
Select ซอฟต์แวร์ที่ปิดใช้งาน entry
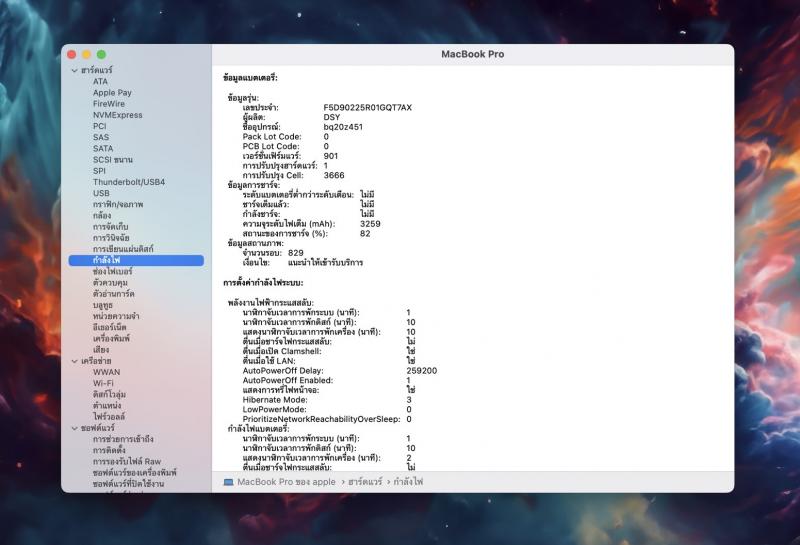pyautogui.click(x=129, y=484)
